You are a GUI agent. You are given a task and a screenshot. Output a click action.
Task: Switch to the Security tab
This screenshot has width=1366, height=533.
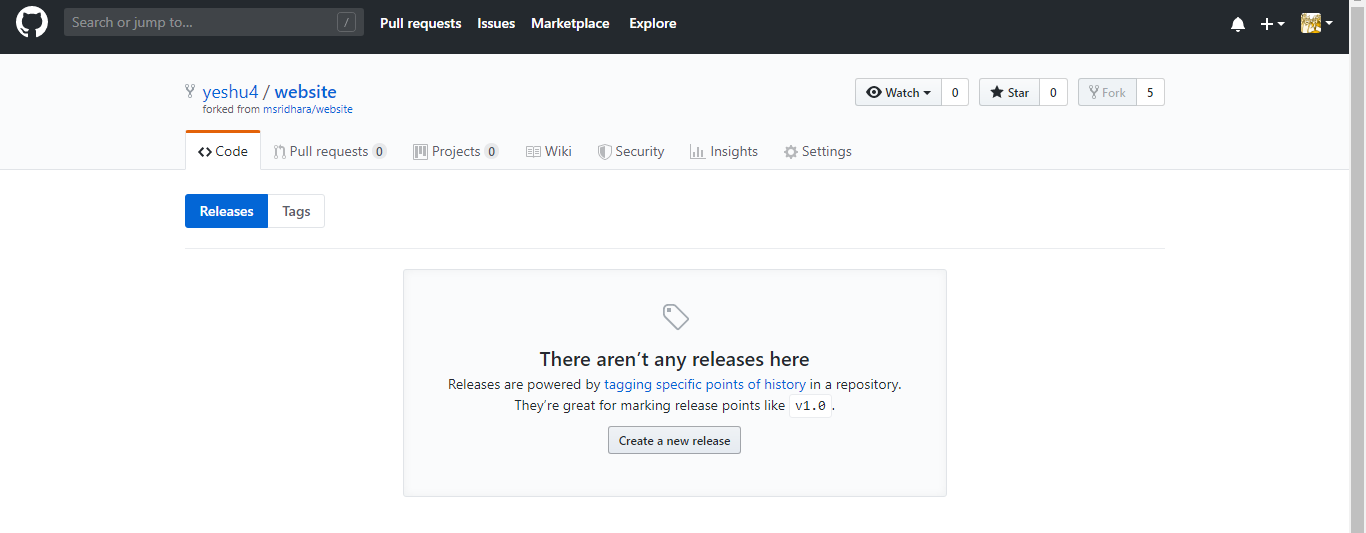[x=631, y=151]
